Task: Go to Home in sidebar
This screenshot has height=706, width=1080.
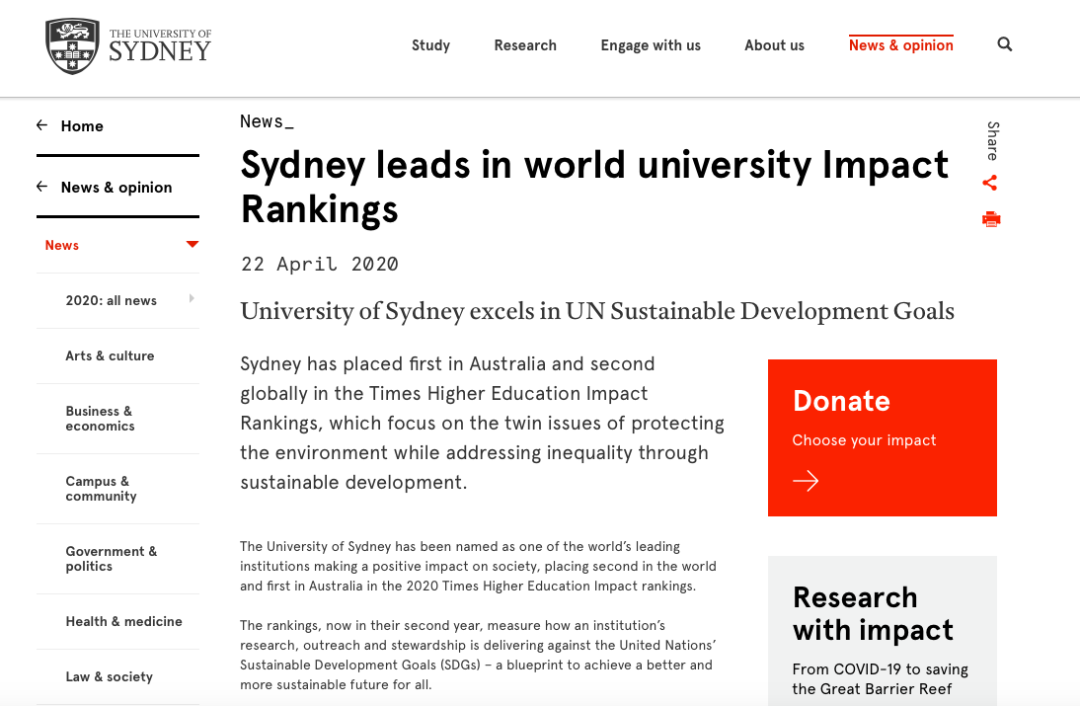Action: pyautogui.click(x=82, y=126)
